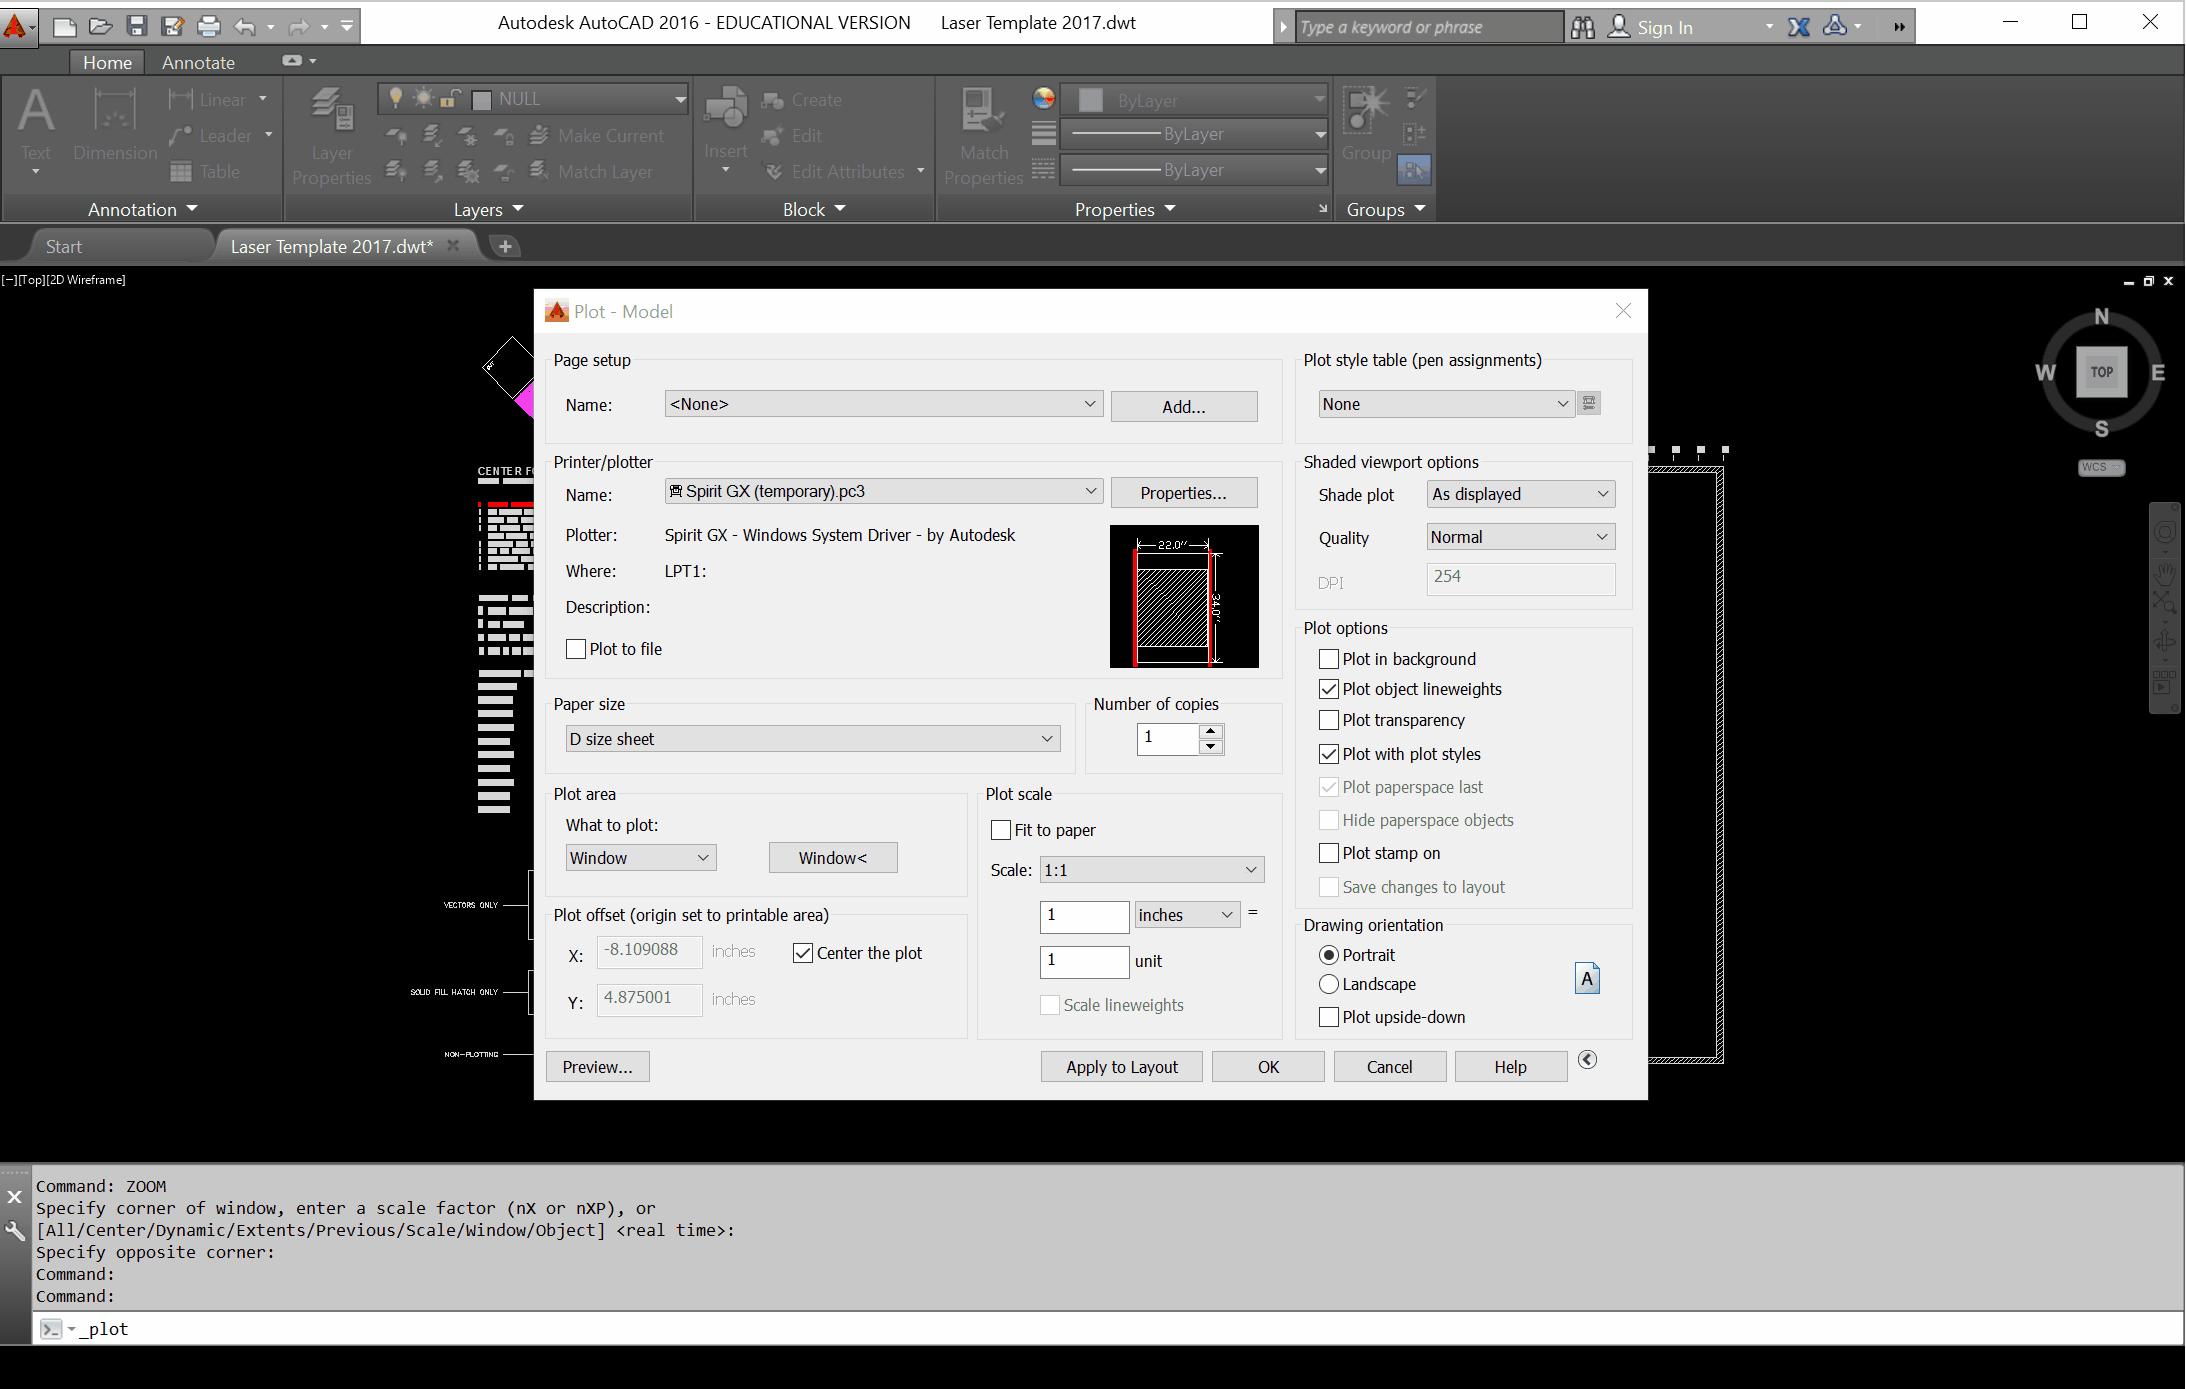Click the new drawing tab plus icon
This screenshot has height=1389, width=2186.
click(x=506, y=246)
